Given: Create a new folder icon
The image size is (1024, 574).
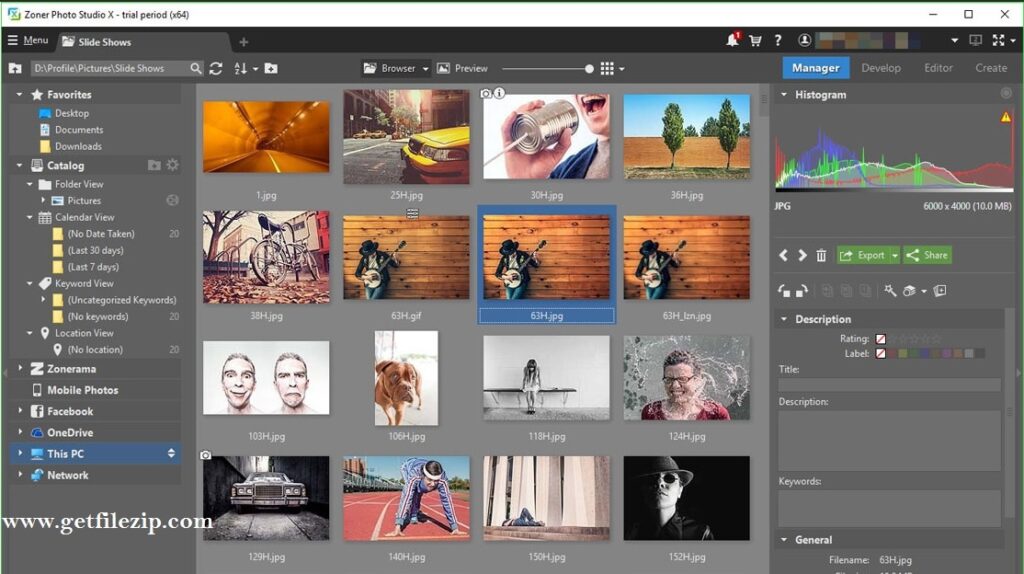Looking at the screenshot, I should coord(270,68).
